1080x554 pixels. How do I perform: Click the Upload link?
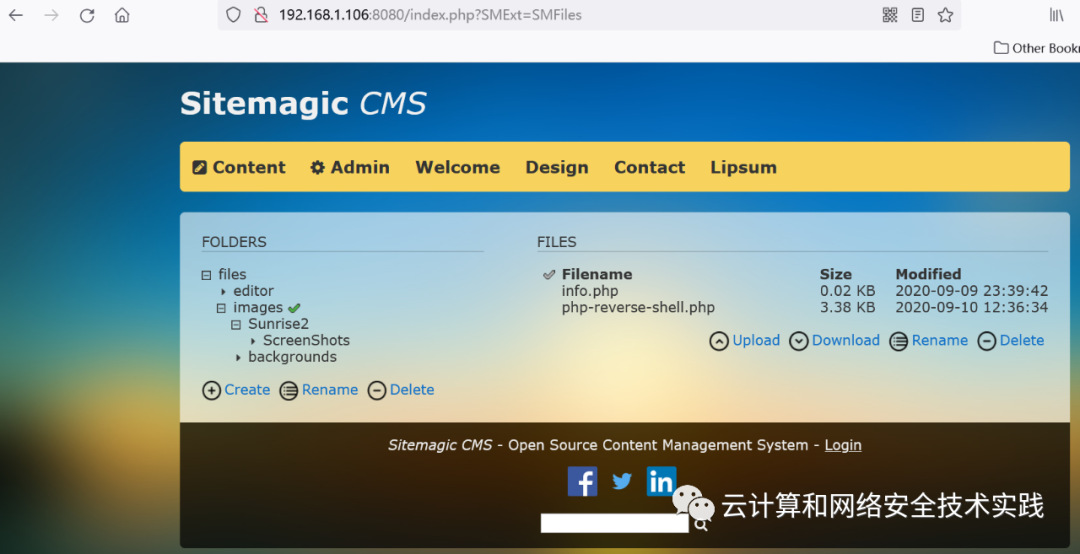(756, 340)
